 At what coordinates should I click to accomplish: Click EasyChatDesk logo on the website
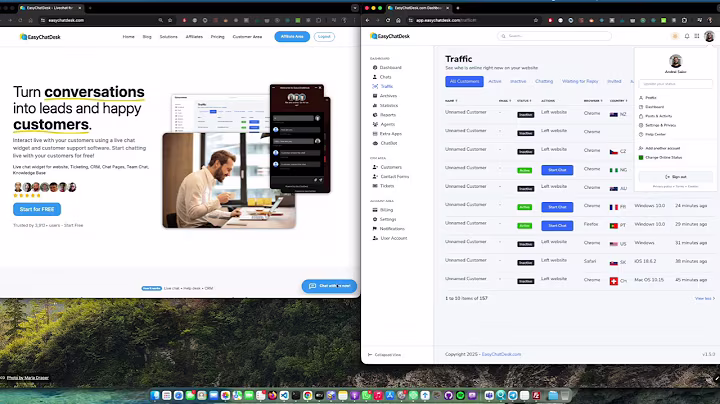click(x=40, y=37)
